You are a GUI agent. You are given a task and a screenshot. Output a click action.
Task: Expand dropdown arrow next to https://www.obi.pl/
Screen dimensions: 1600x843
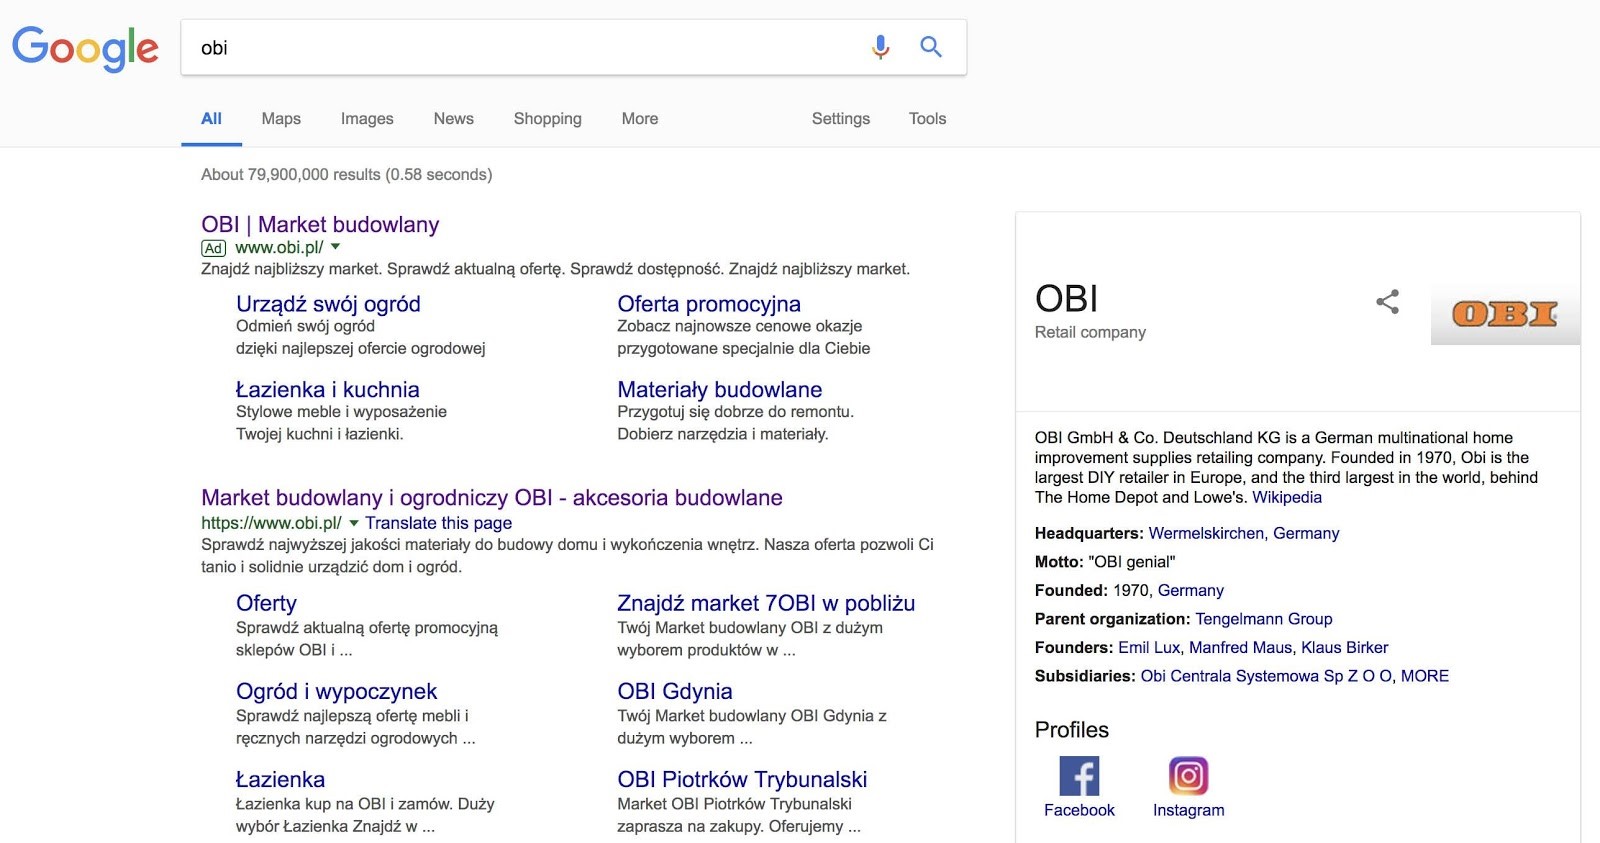[x=353, y=523]
